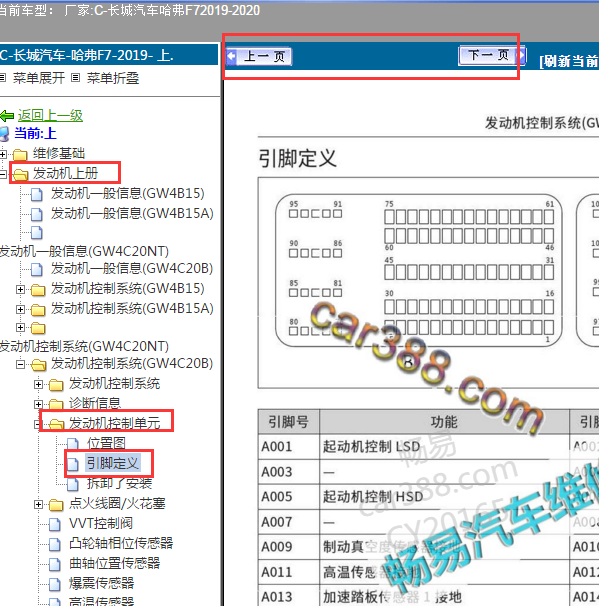The width and height of the screenshot is (599, 606).
Task: Click the page icon beside 爆震传感器
Action: [x=55, y=584]
